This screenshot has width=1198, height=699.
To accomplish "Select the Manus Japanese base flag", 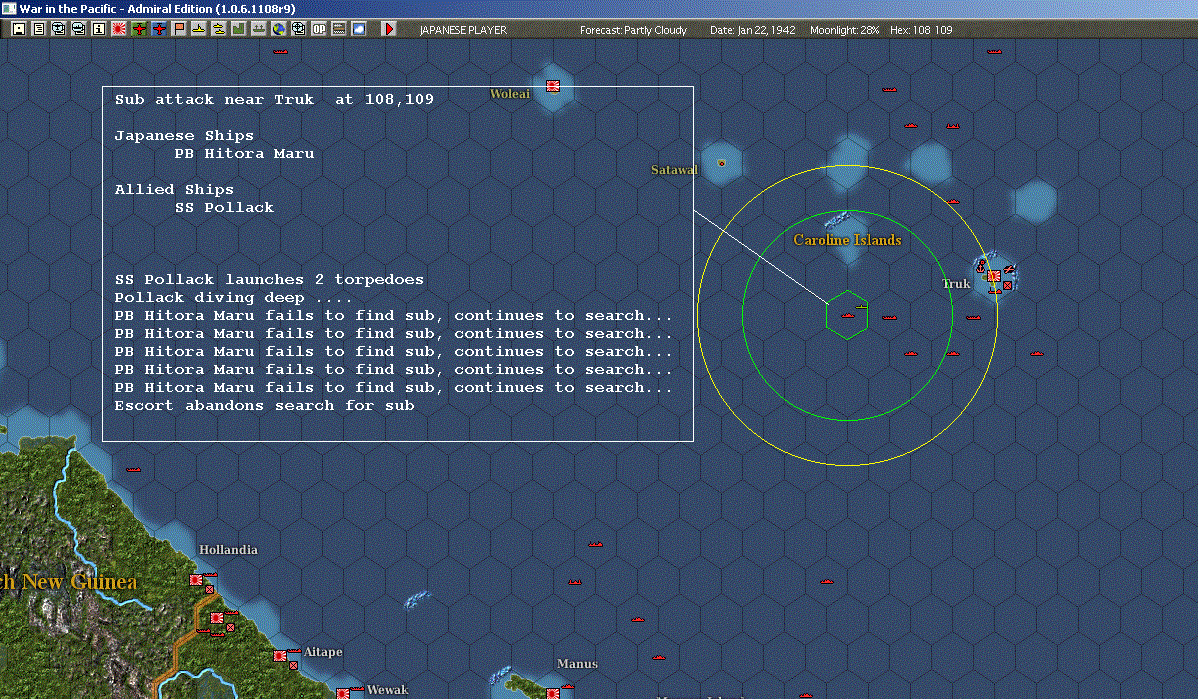I will pos(552,694).
